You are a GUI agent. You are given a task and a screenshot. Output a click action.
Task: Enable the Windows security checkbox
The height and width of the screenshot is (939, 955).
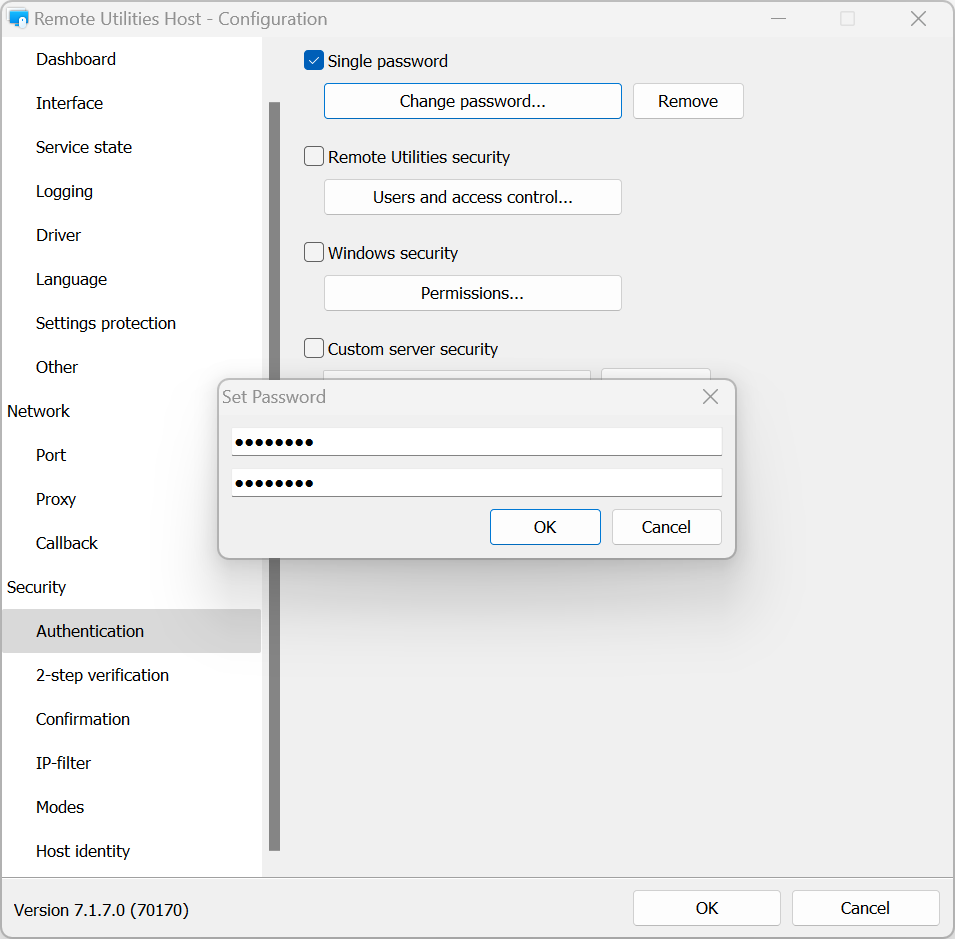(x=314, y=253)
